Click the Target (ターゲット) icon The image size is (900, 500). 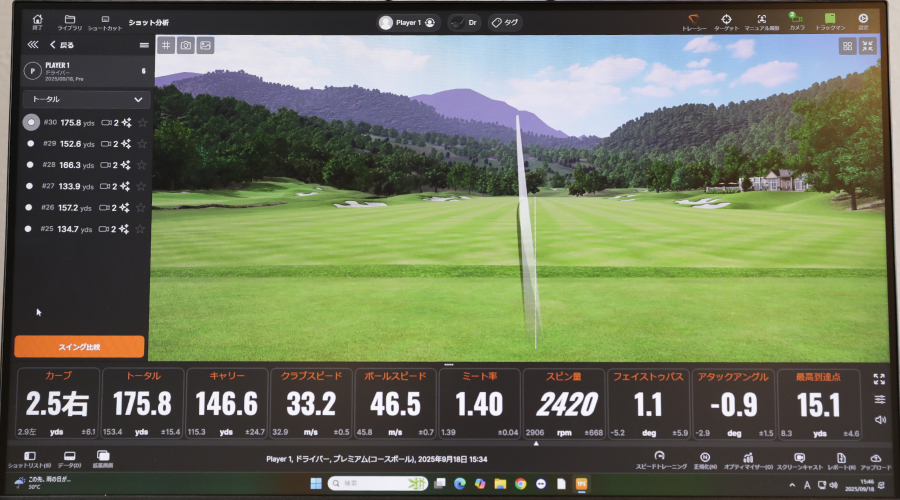[x=726, y=20]
